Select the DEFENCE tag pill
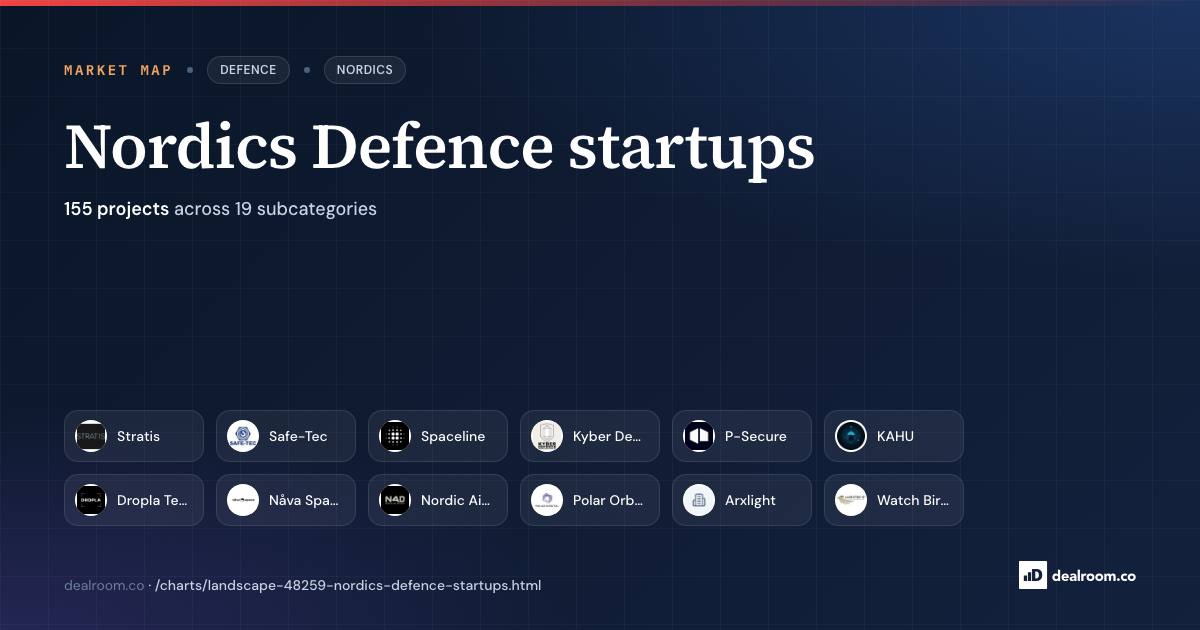This screenshot has height=630, width=1200. click(x=248, y=70)
